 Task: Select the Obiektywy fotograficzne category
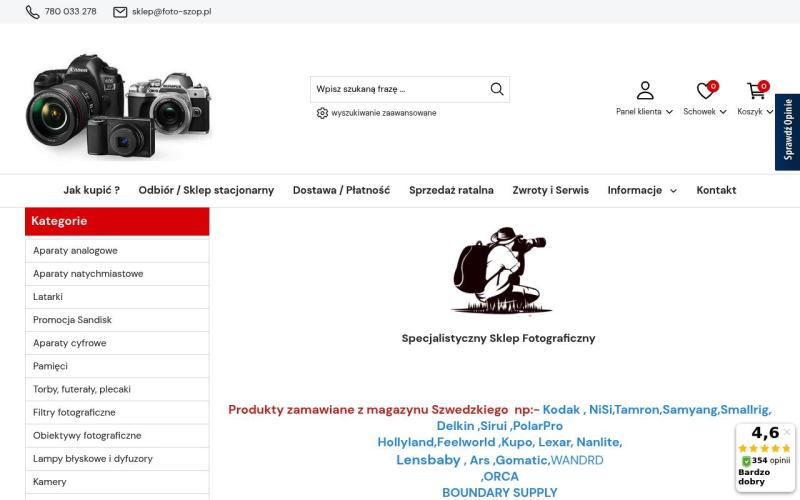point(87,436)
